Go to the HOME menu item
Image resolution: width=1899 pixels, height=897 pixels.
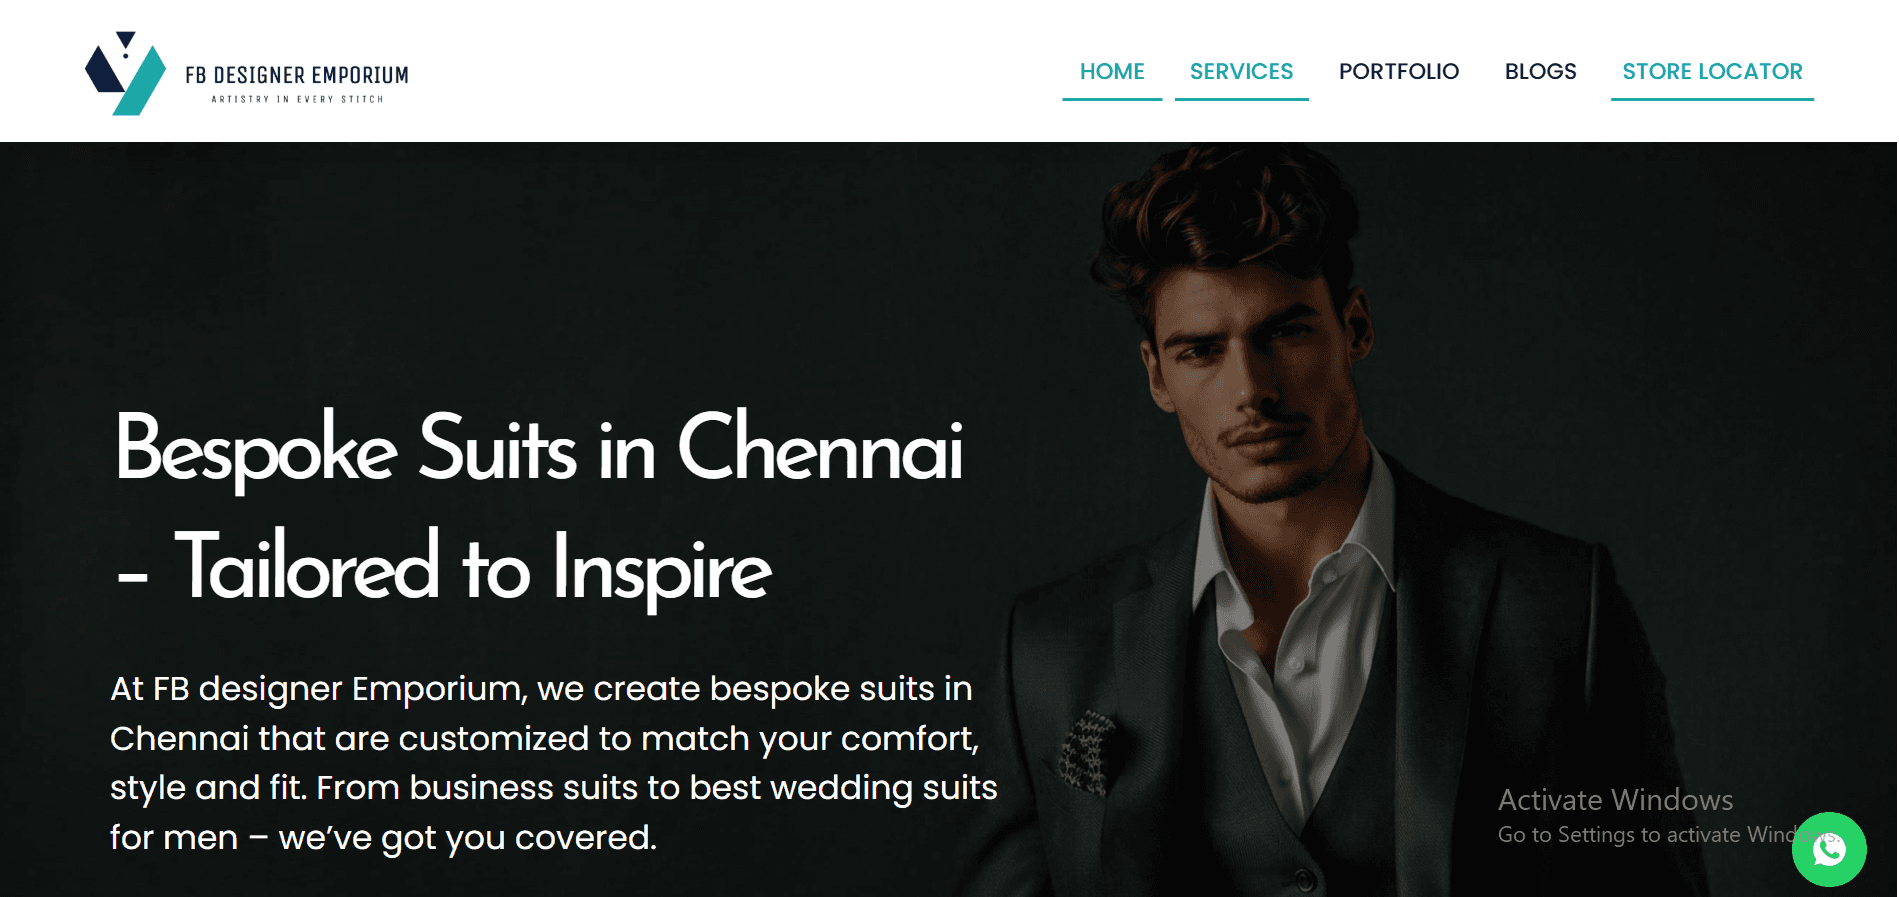point(1112,72)
